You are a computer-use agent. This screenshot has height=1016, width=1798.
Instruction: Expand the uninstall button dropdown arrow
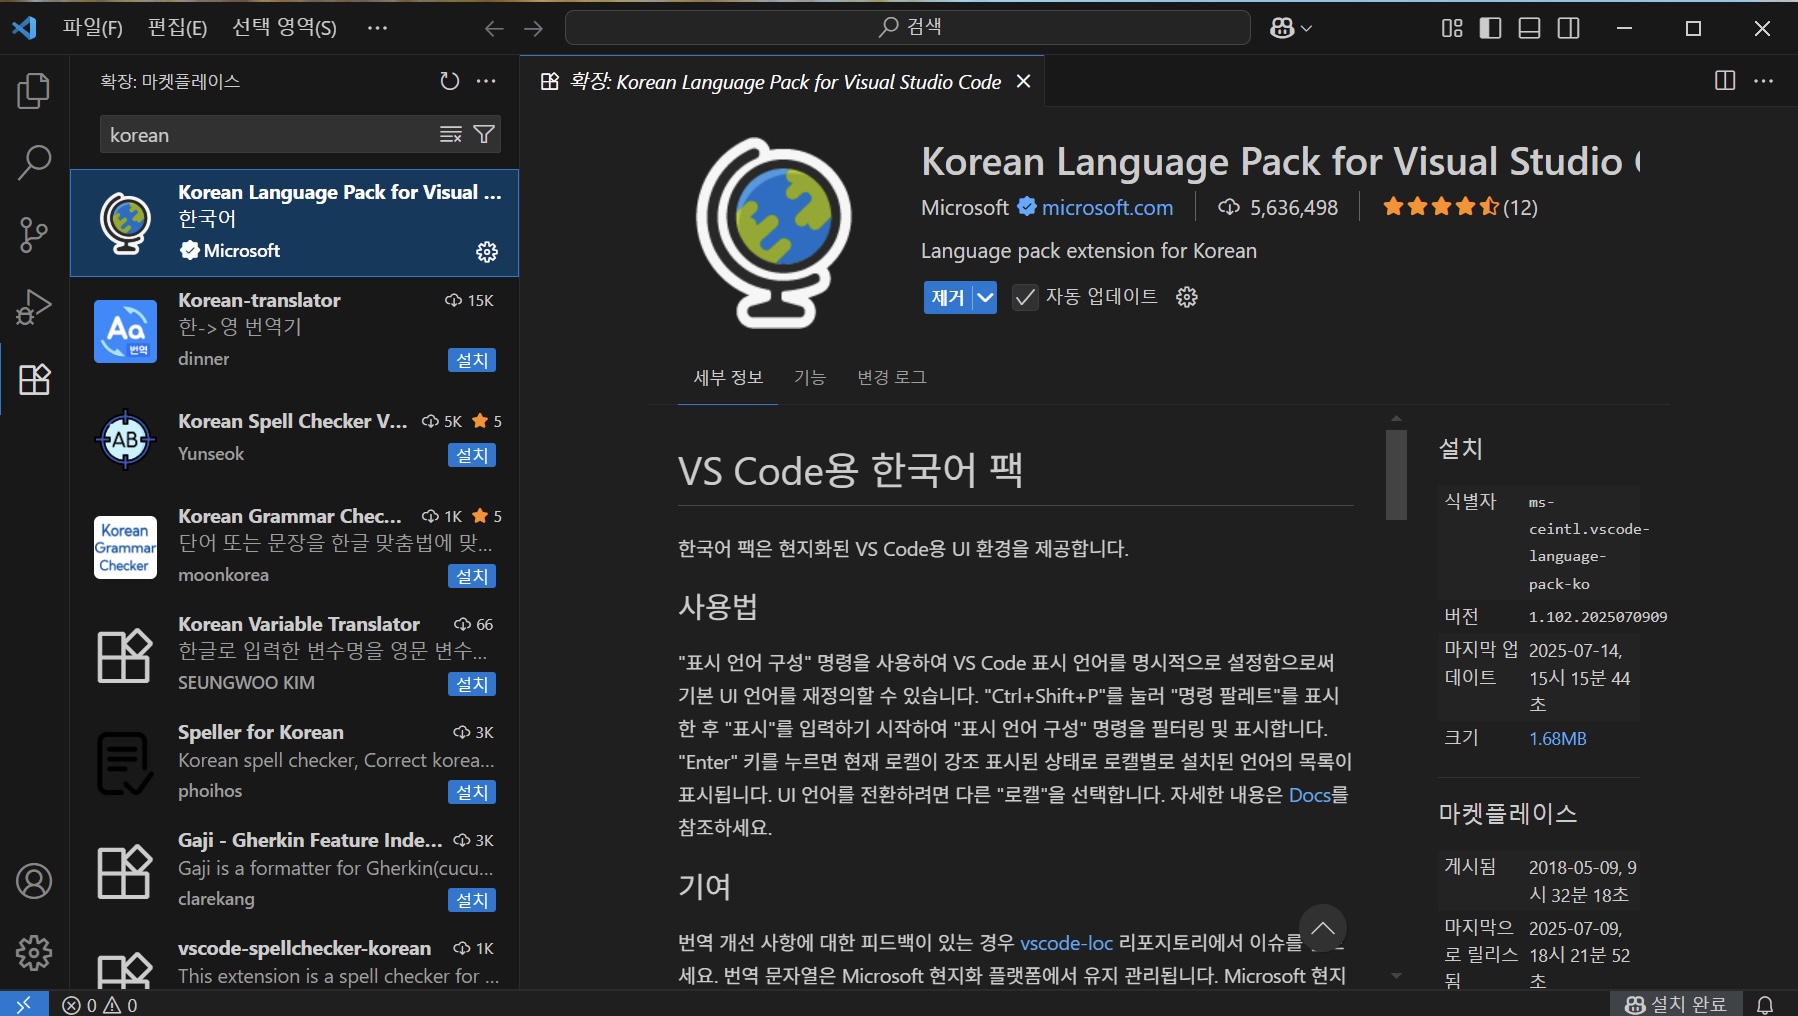pos(985,297)
